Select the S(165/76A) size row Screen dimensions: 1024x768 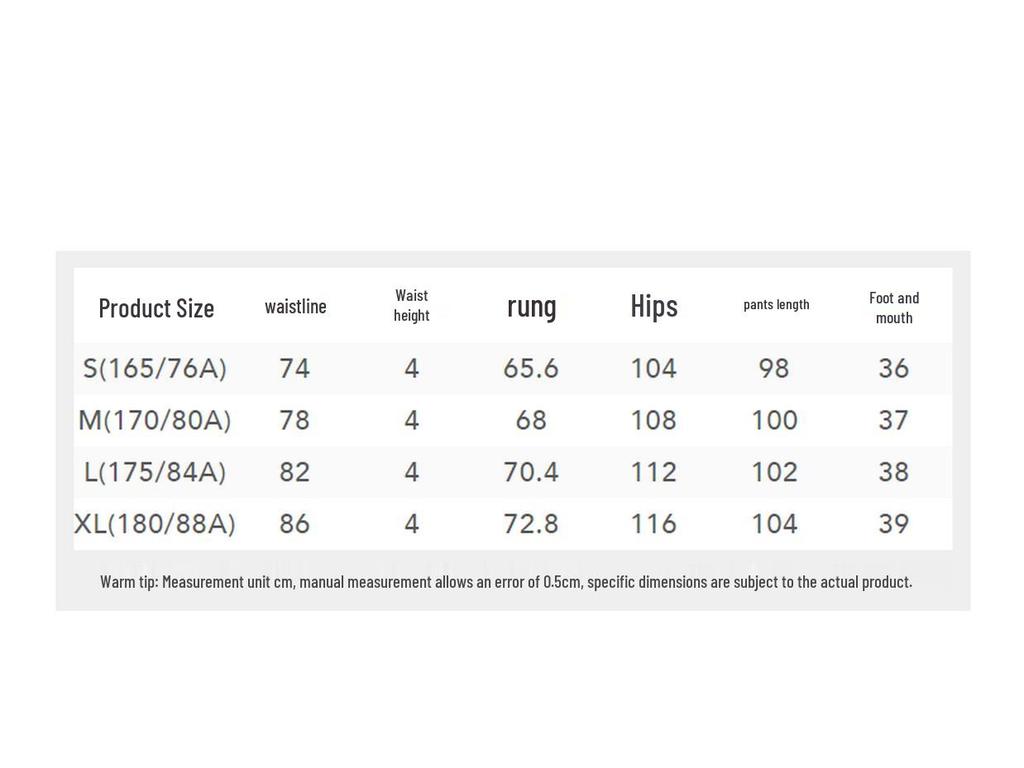click(155, 368)
